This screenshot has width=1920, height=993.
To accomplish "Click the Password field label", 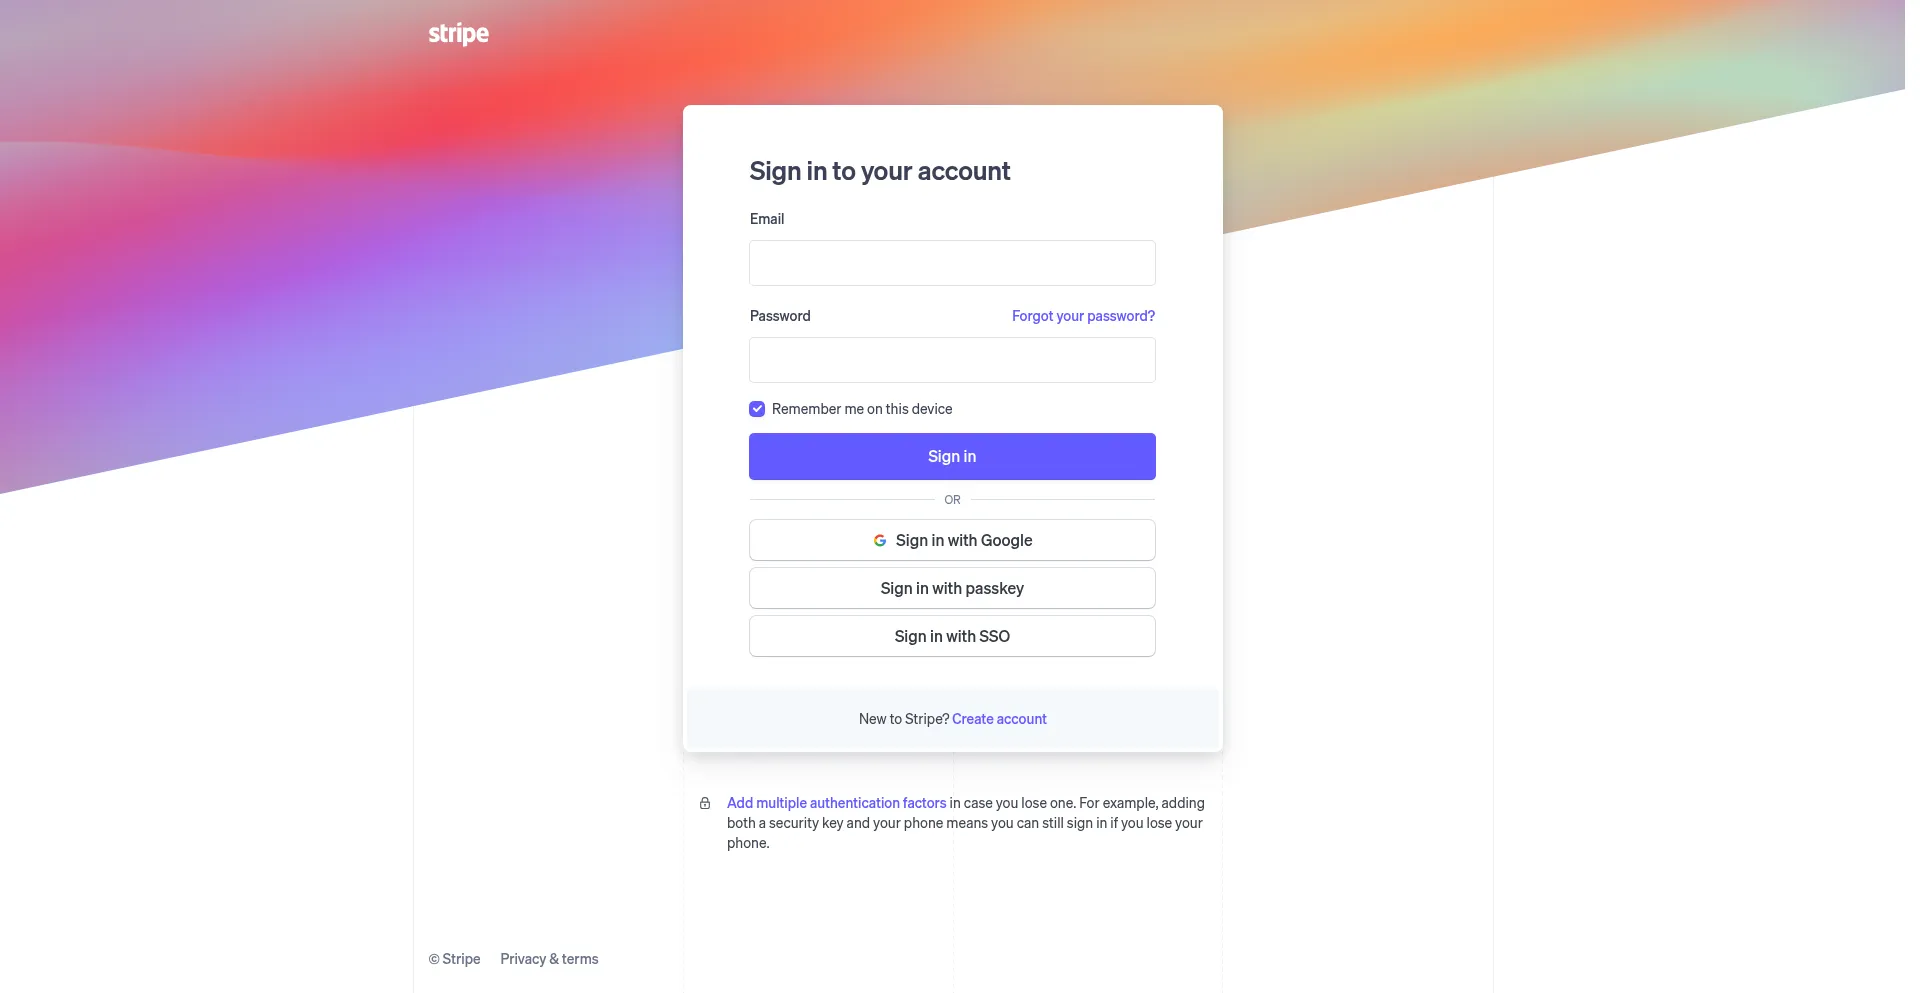I will point(780,316).
